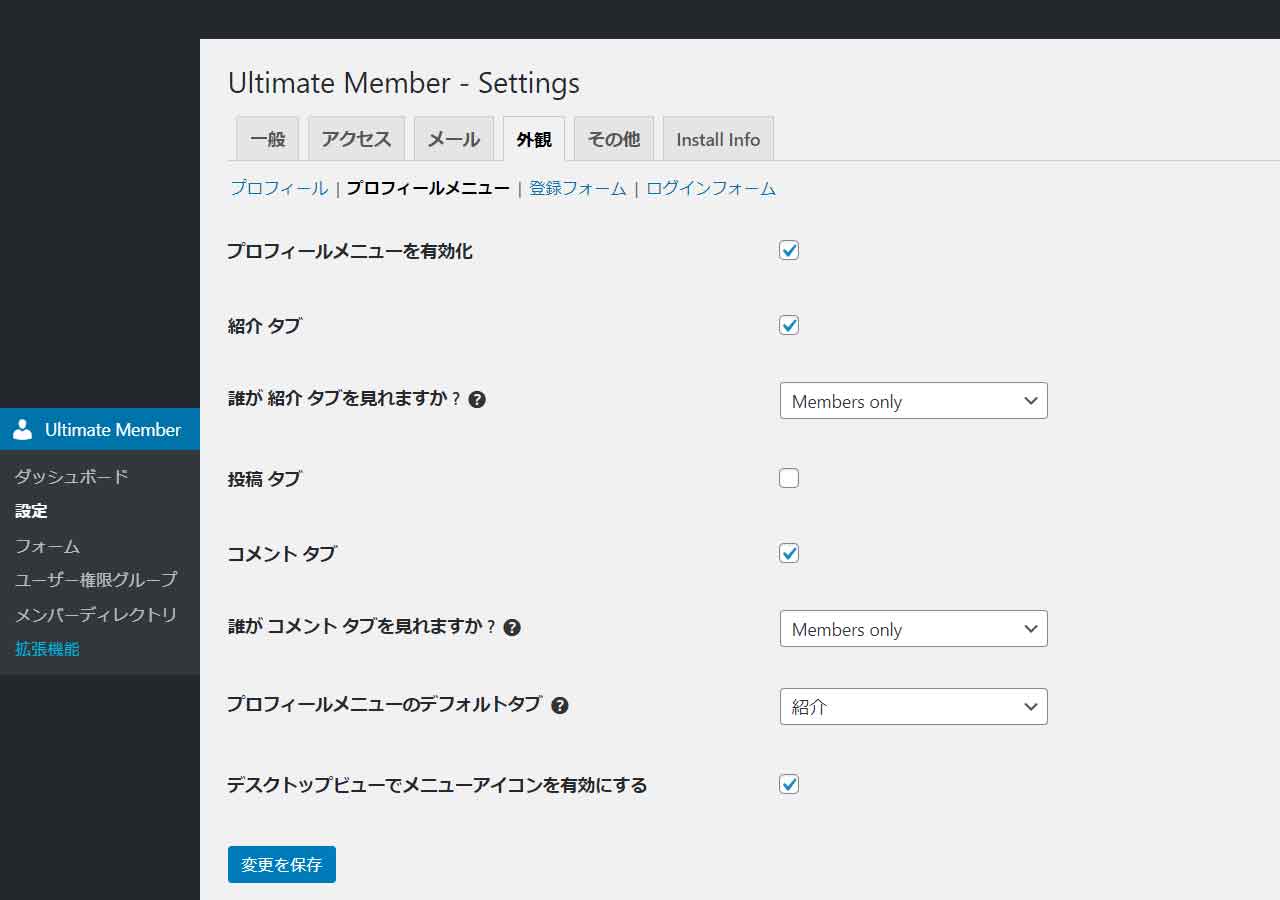
Task: Select the プロフィールメニュー sub-section
Action: (428, 188)
